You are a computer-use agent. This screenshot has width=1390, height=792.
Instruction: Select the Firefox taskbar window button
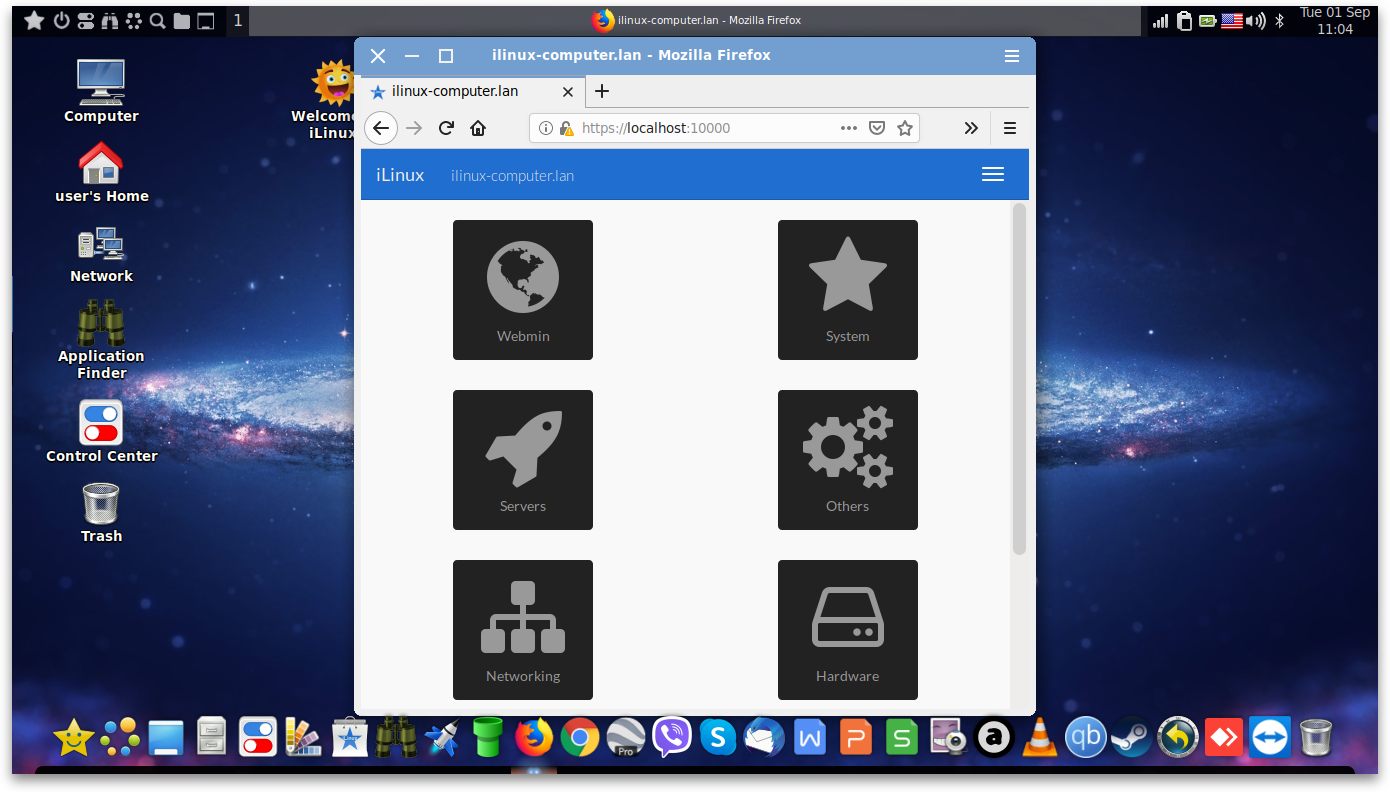tap(696, 20)
